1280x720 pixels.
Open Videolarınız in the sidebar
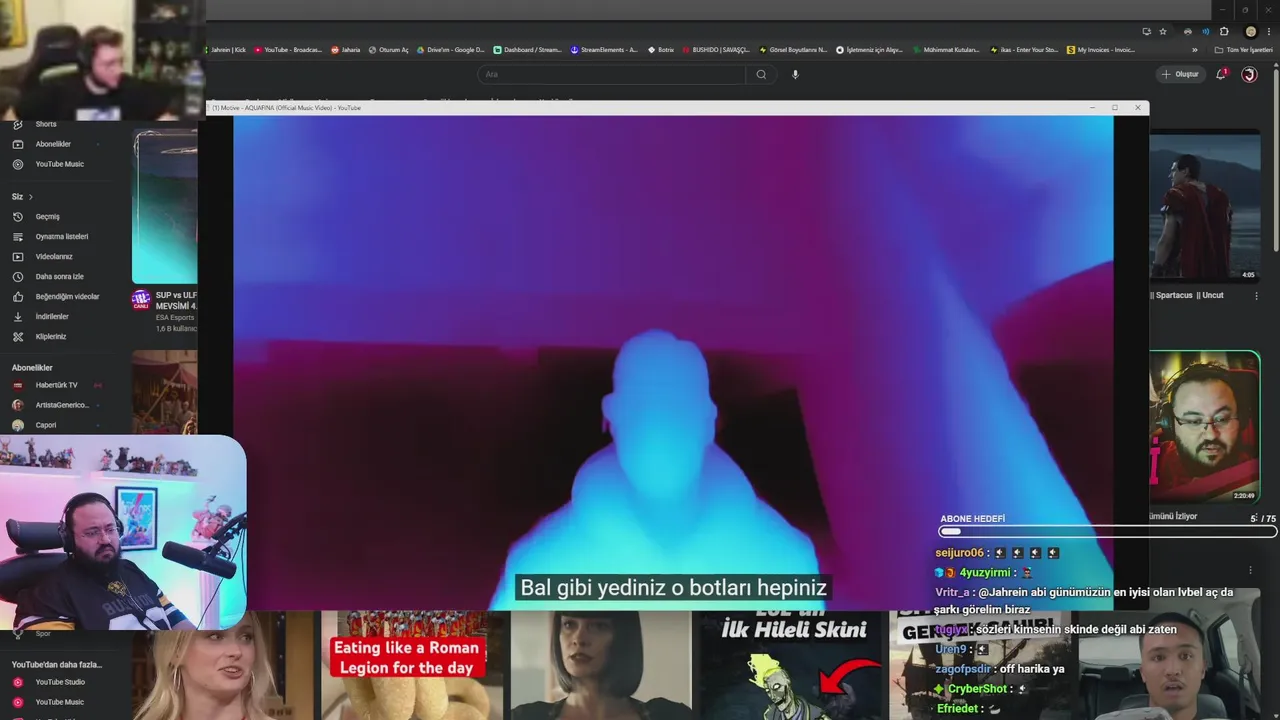(54, 257)
